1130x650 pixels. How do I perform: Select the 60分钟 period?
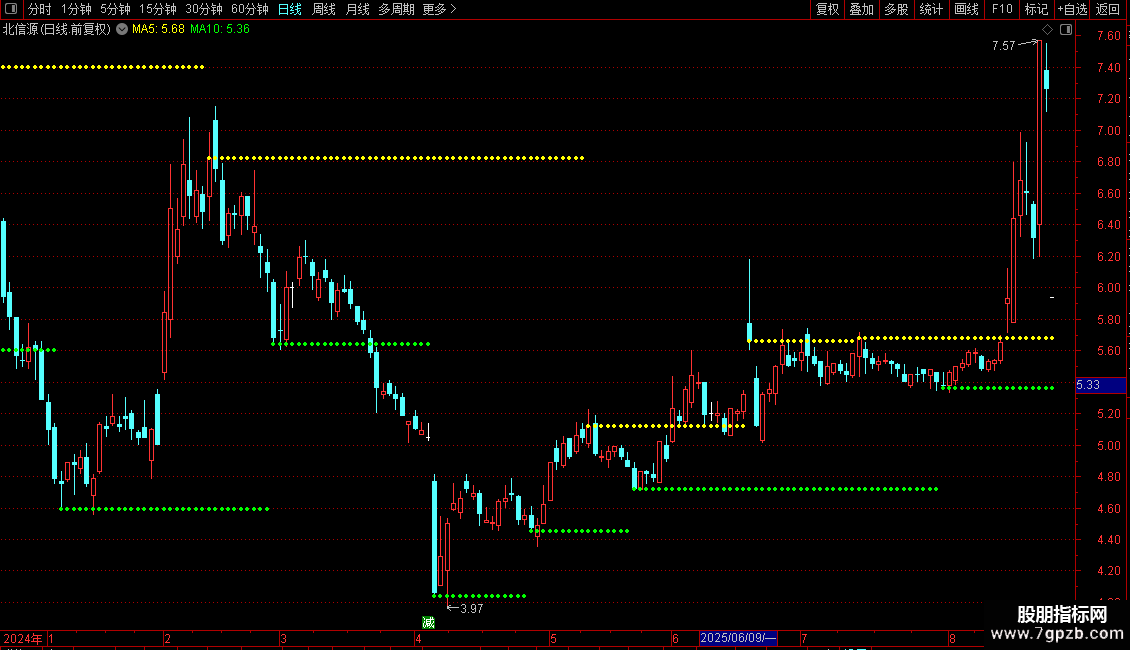[x=249, y=9]
